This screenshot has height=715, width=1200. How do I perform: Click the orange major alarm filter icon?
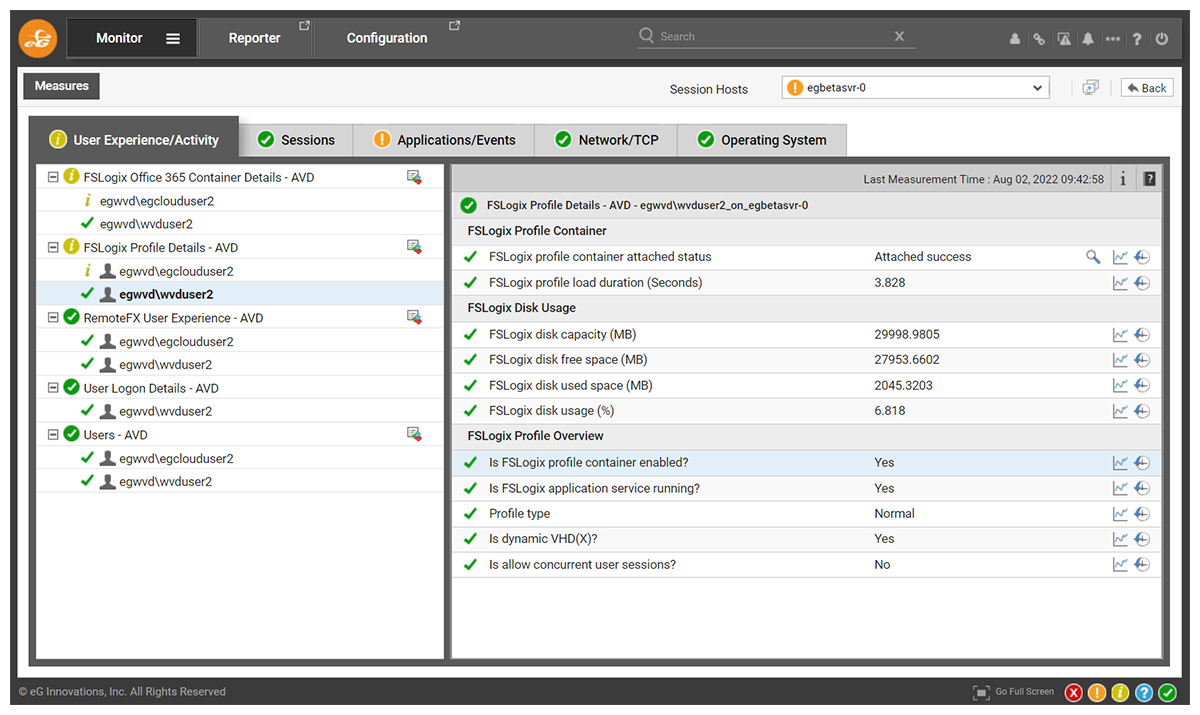(x=1097, y=693)
